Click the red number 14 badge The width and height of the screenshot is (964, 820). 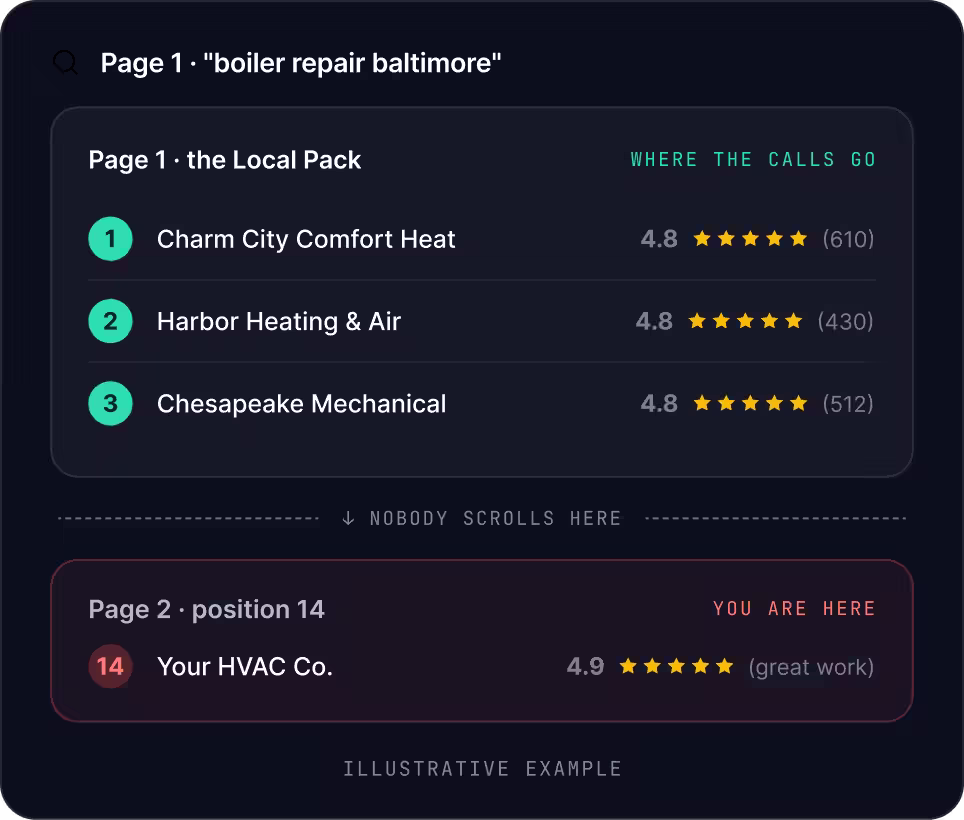pyautogui.click(x=111, y=666)
